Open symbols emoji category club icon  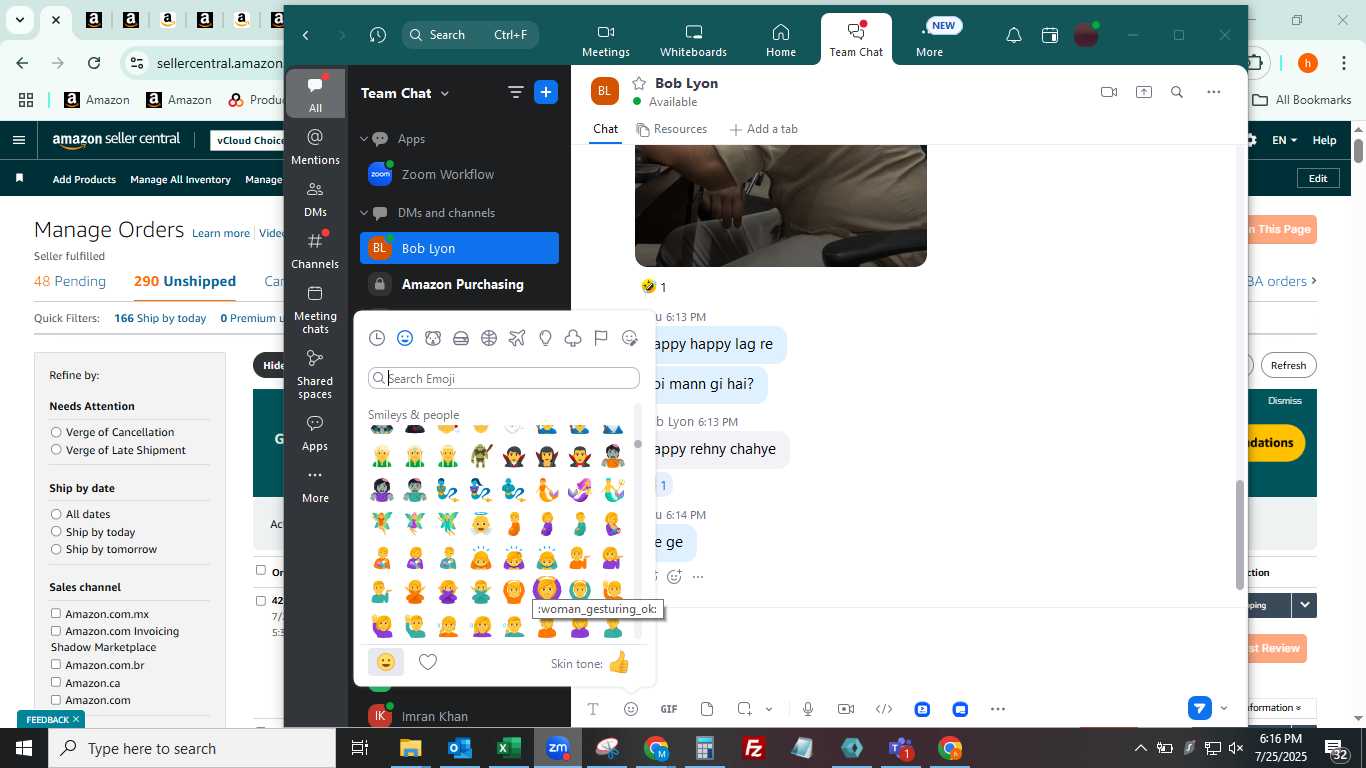(573, 338)
